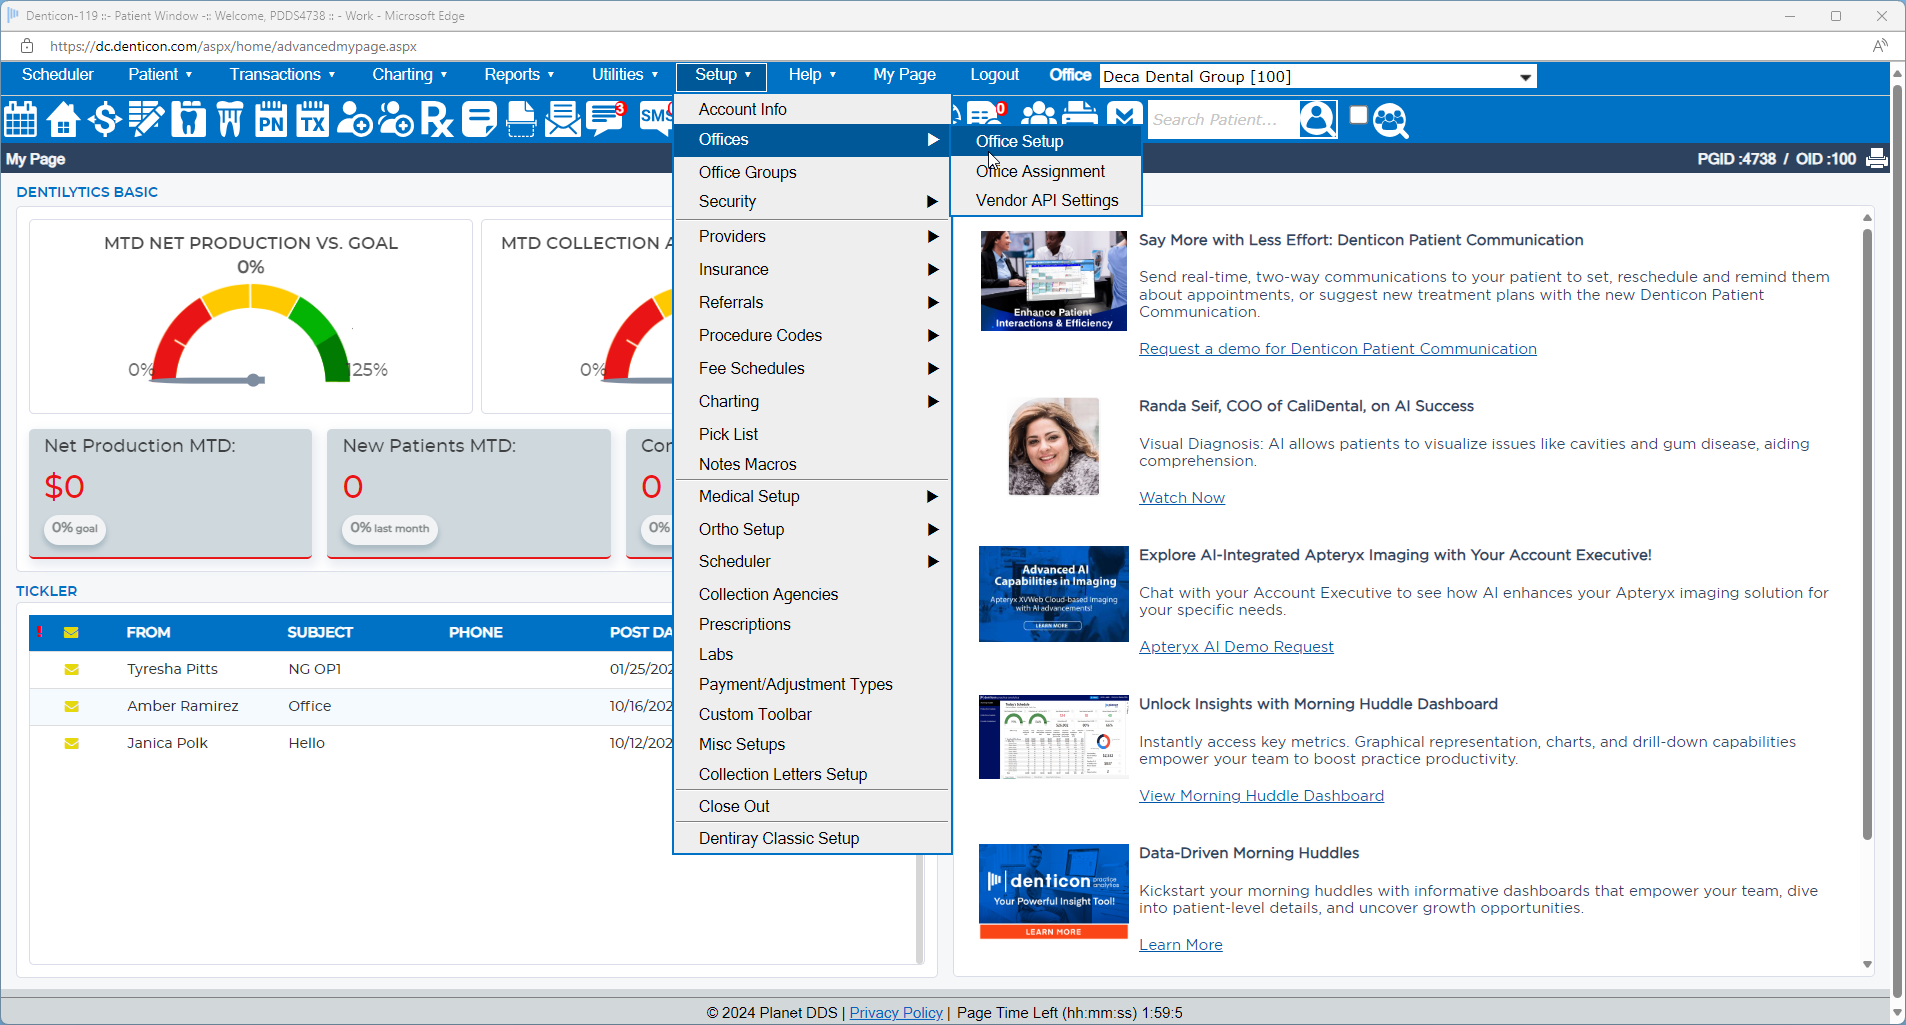Expand the Reports menu dropdown
This screenshot has width=1906, height=1025.
(519, 75)
